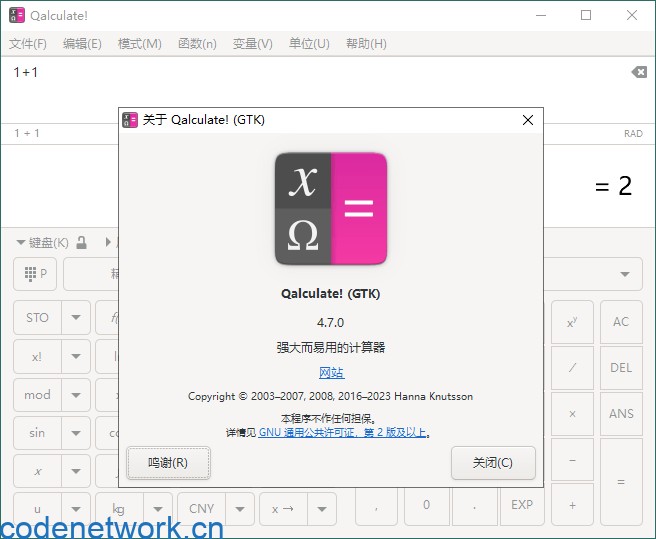This screenshot has height=539, width=656.
Task: Open the 单位(U) menu
Action: point(309,44)
